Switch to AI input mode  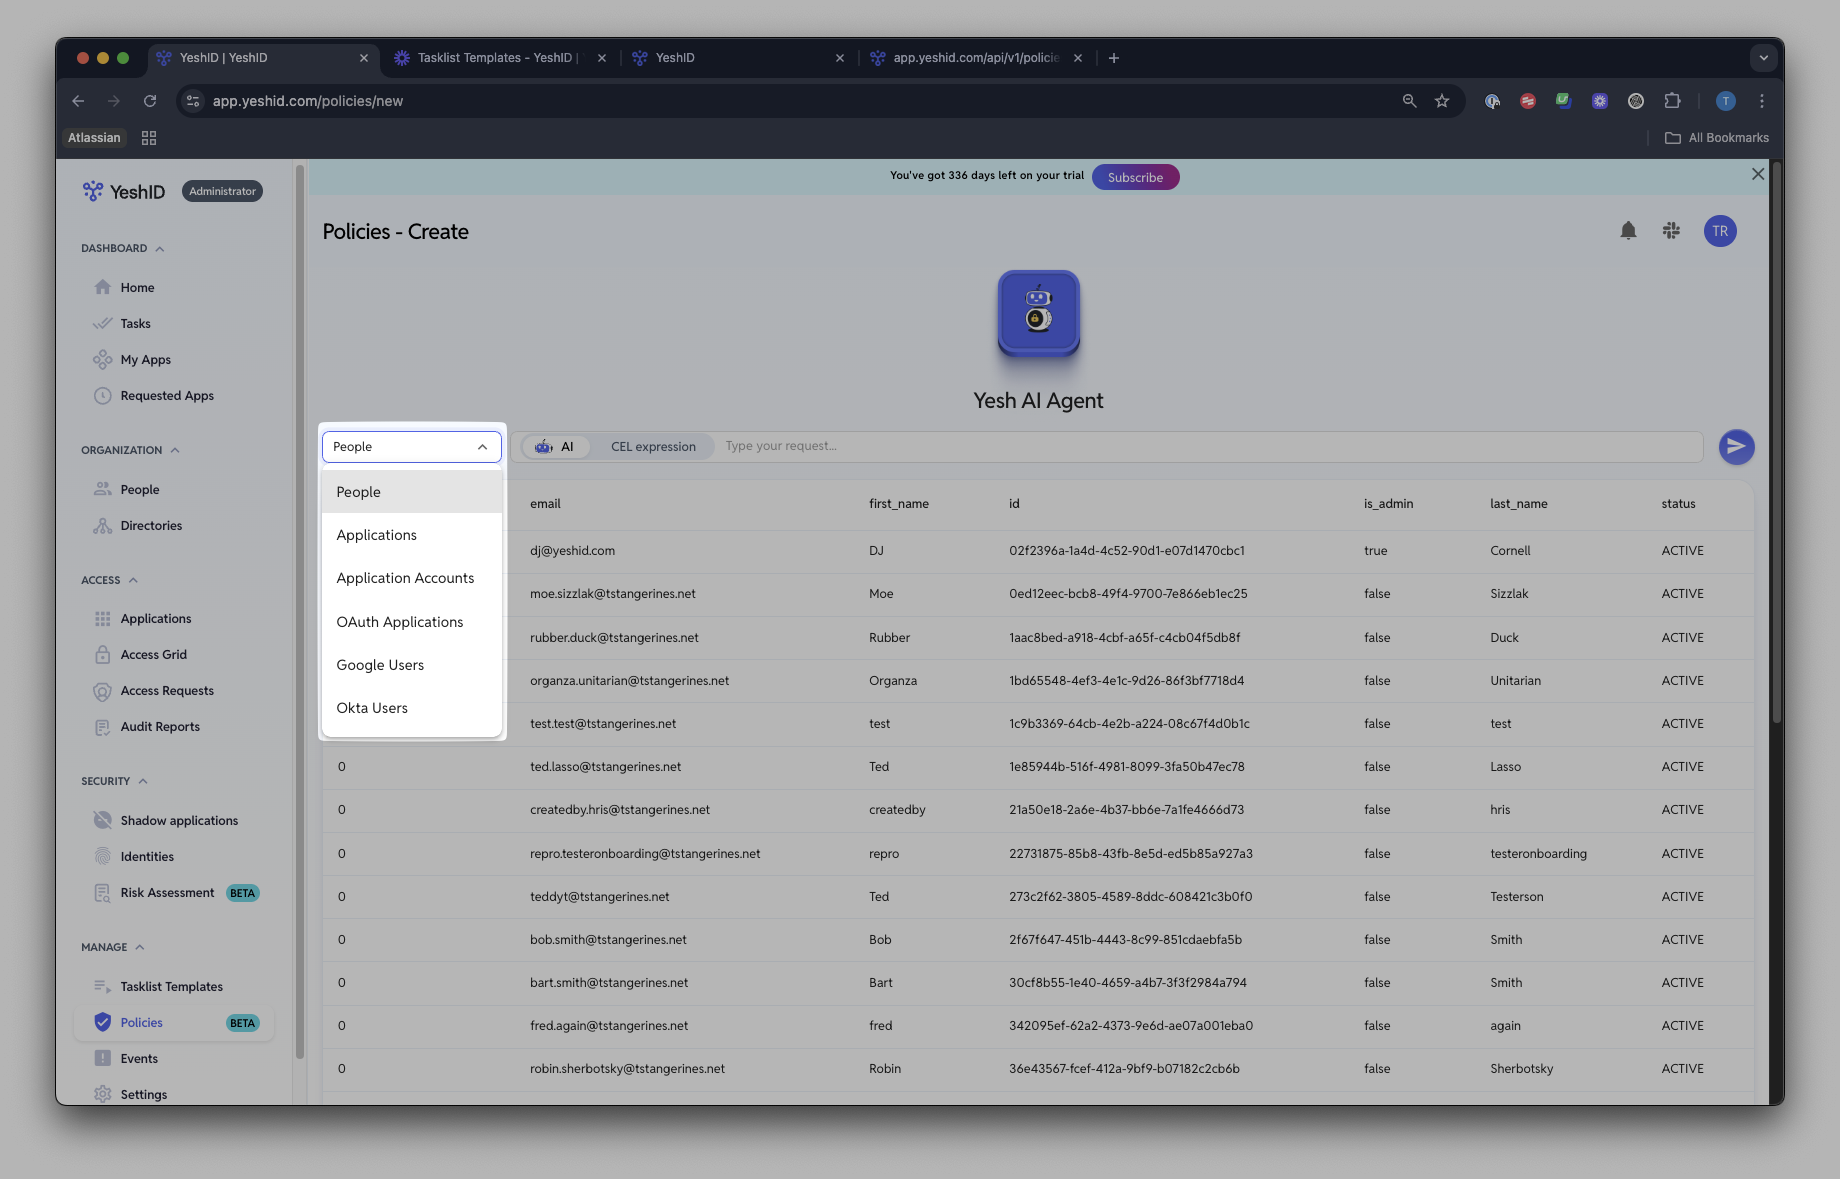[x=555, y=447]
